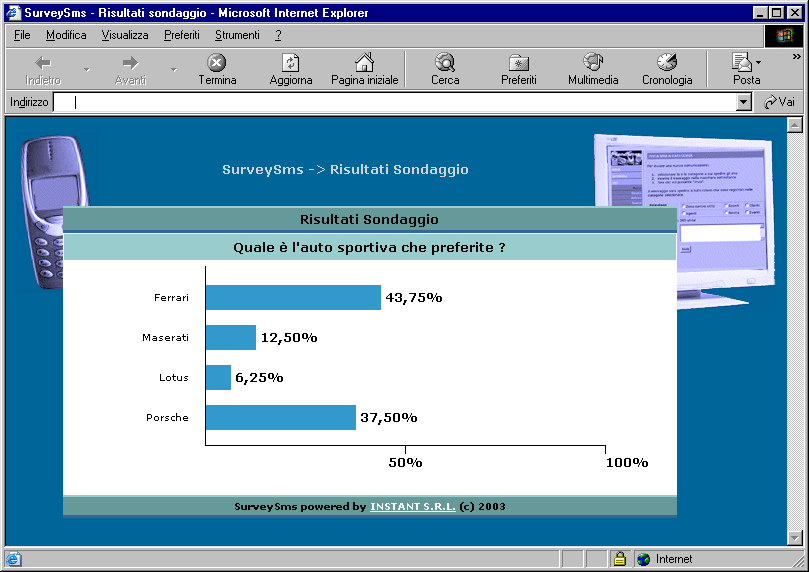Open the Indietro history dropdown arrow
This screenshot has width=809, height=572.
(x=87, y=70)
